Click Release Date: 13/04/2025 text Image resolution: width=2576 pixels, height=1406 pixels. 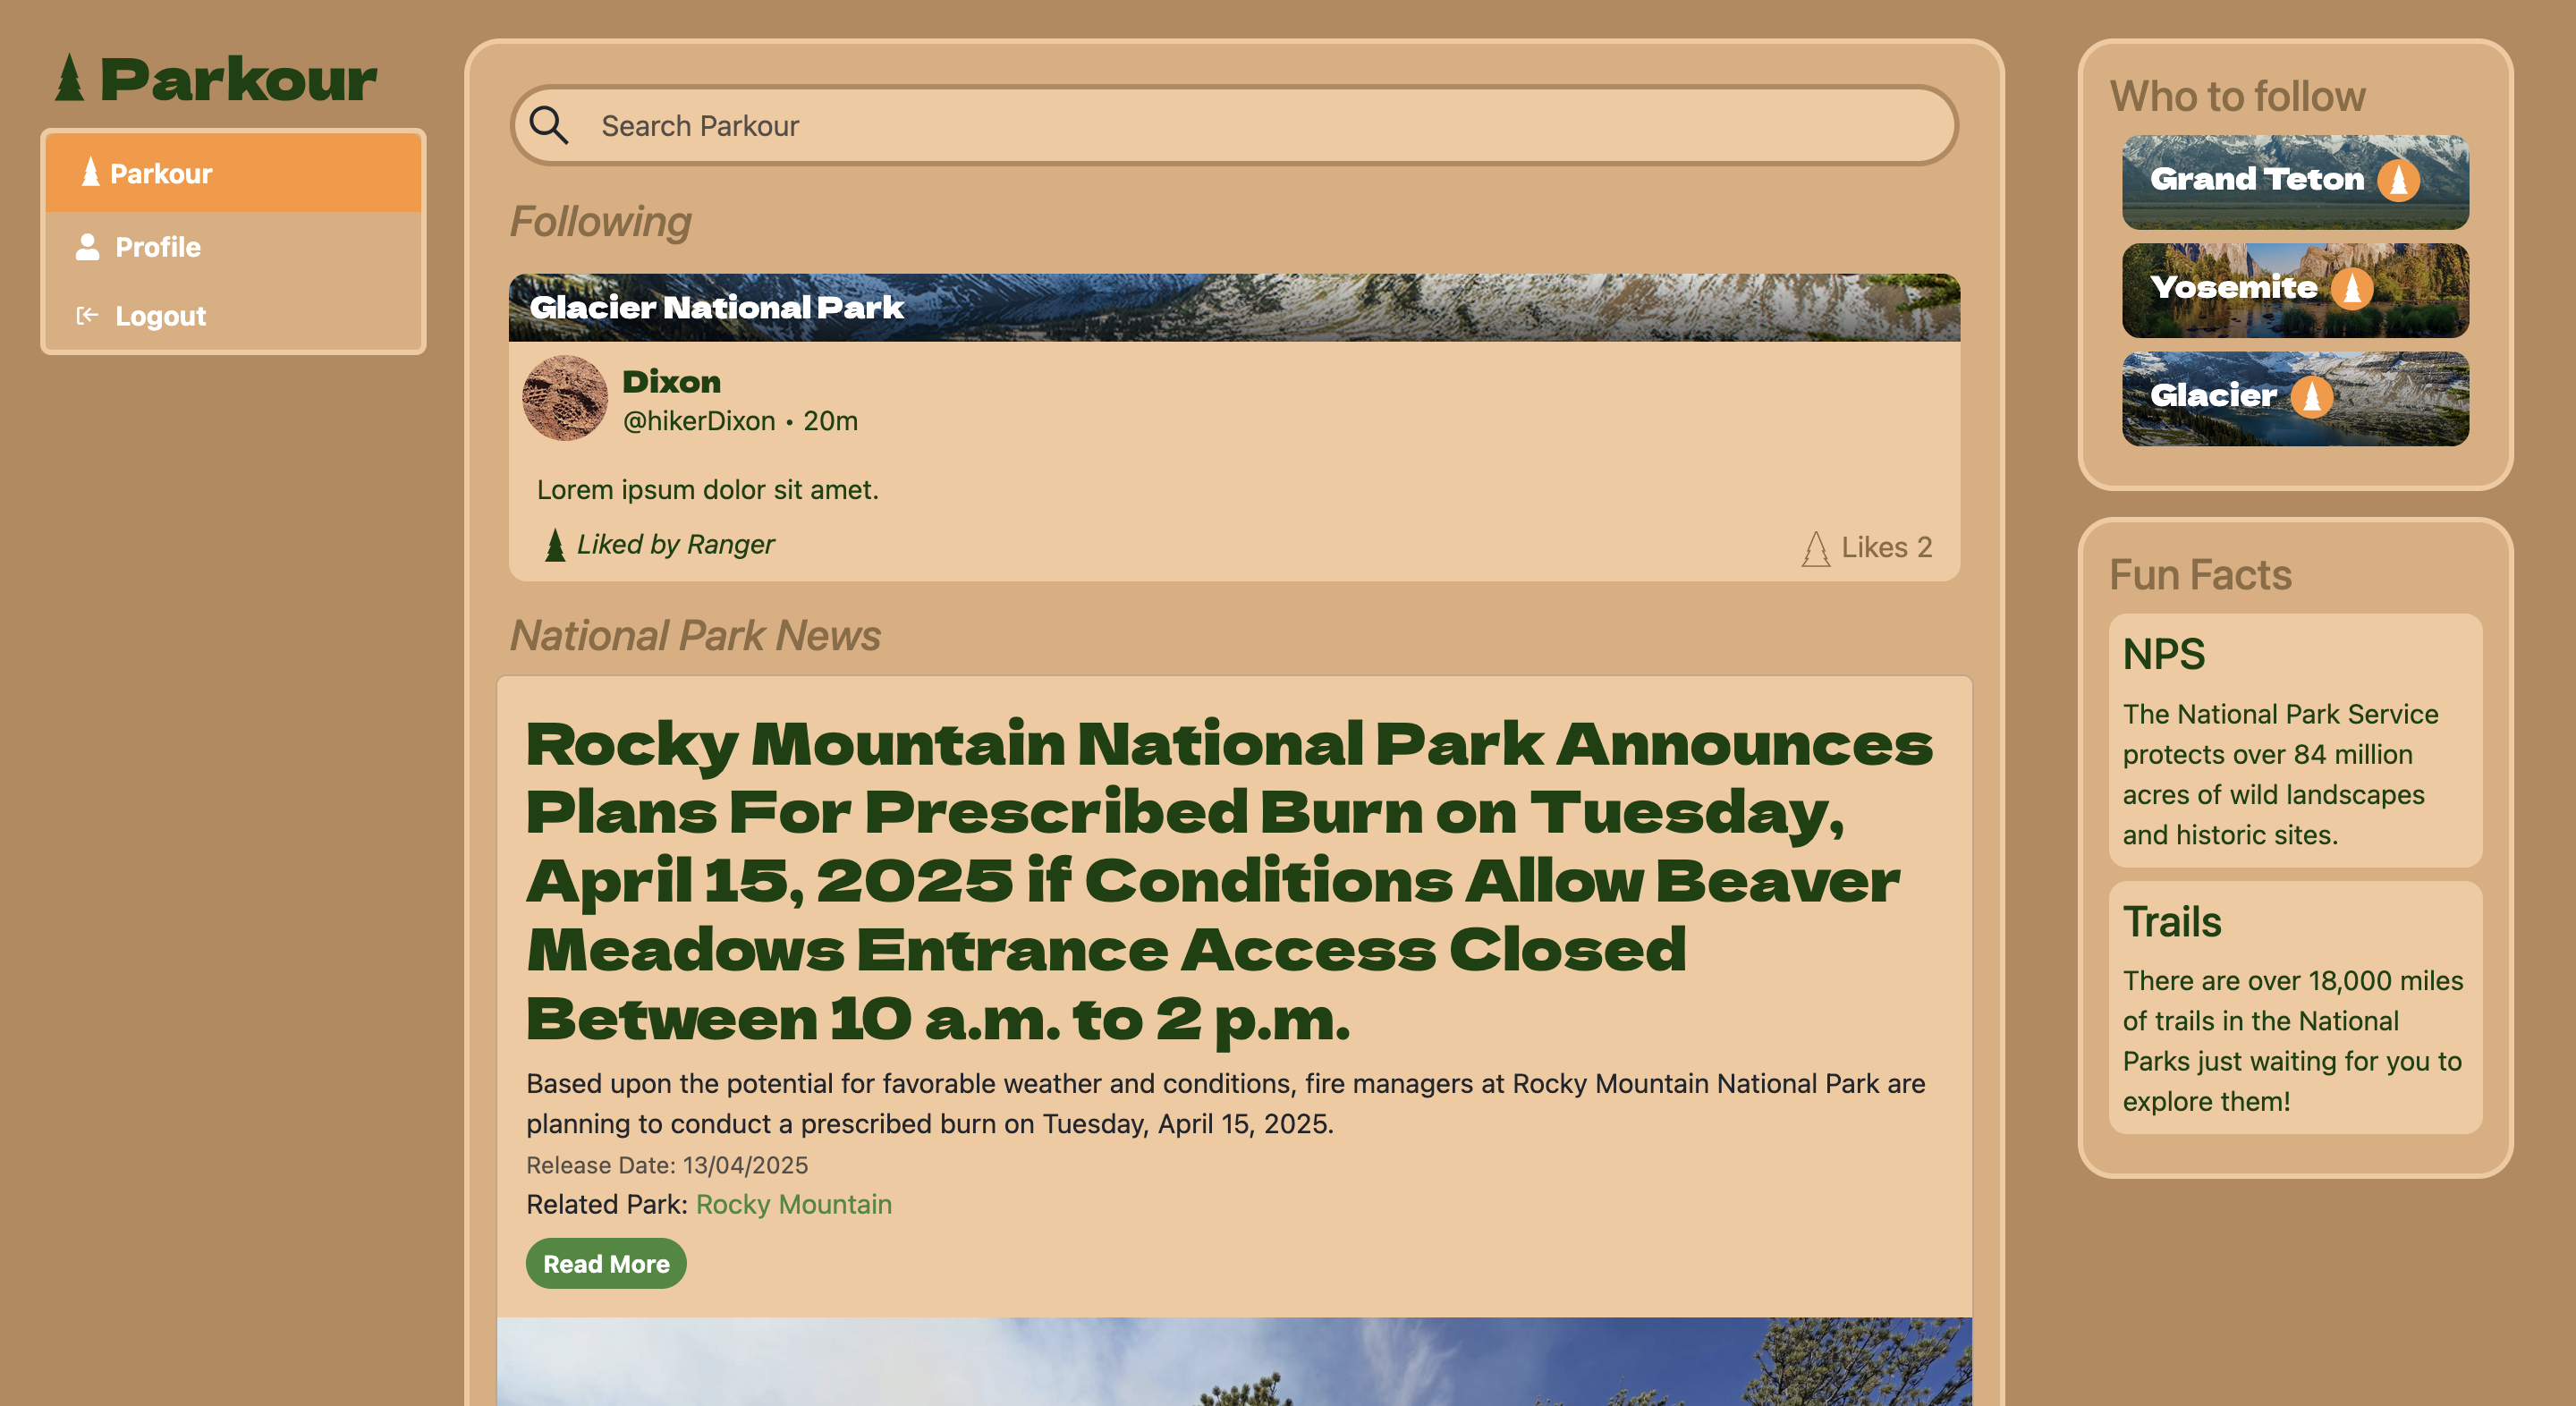(667, 1165)
